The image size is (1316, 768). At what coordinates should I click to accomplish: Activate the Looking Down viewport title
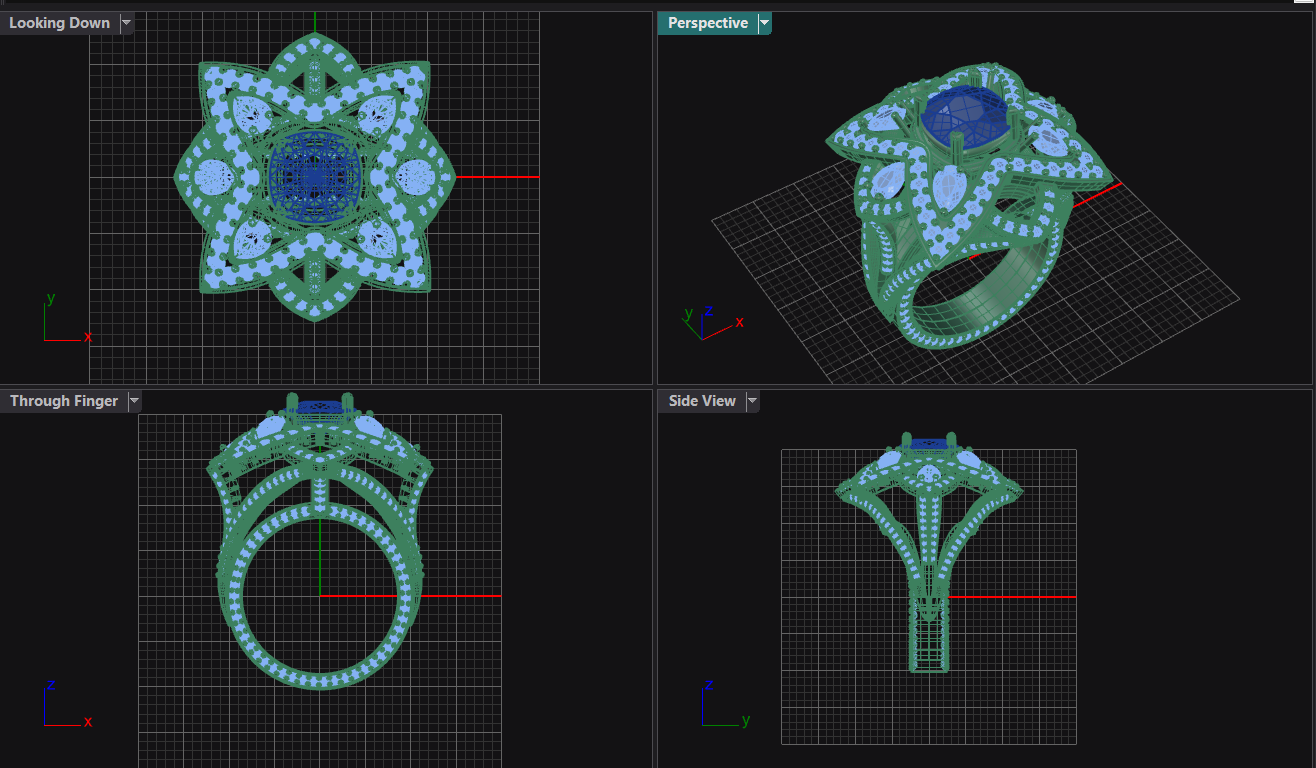pyautogui.click(x=59, y=23)
